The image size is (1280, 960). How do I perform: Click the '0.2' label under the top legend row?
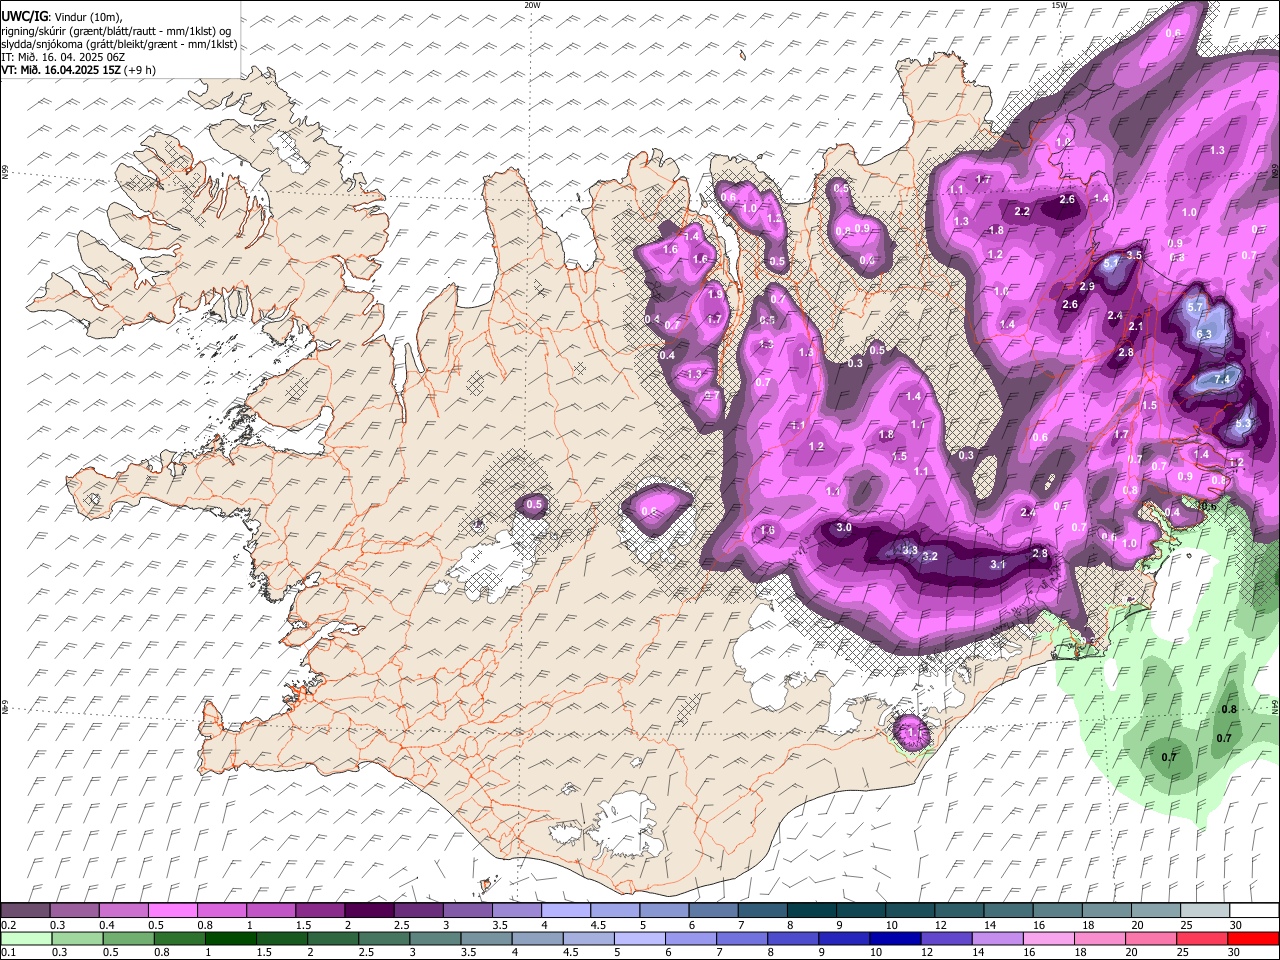coord(8,925)
